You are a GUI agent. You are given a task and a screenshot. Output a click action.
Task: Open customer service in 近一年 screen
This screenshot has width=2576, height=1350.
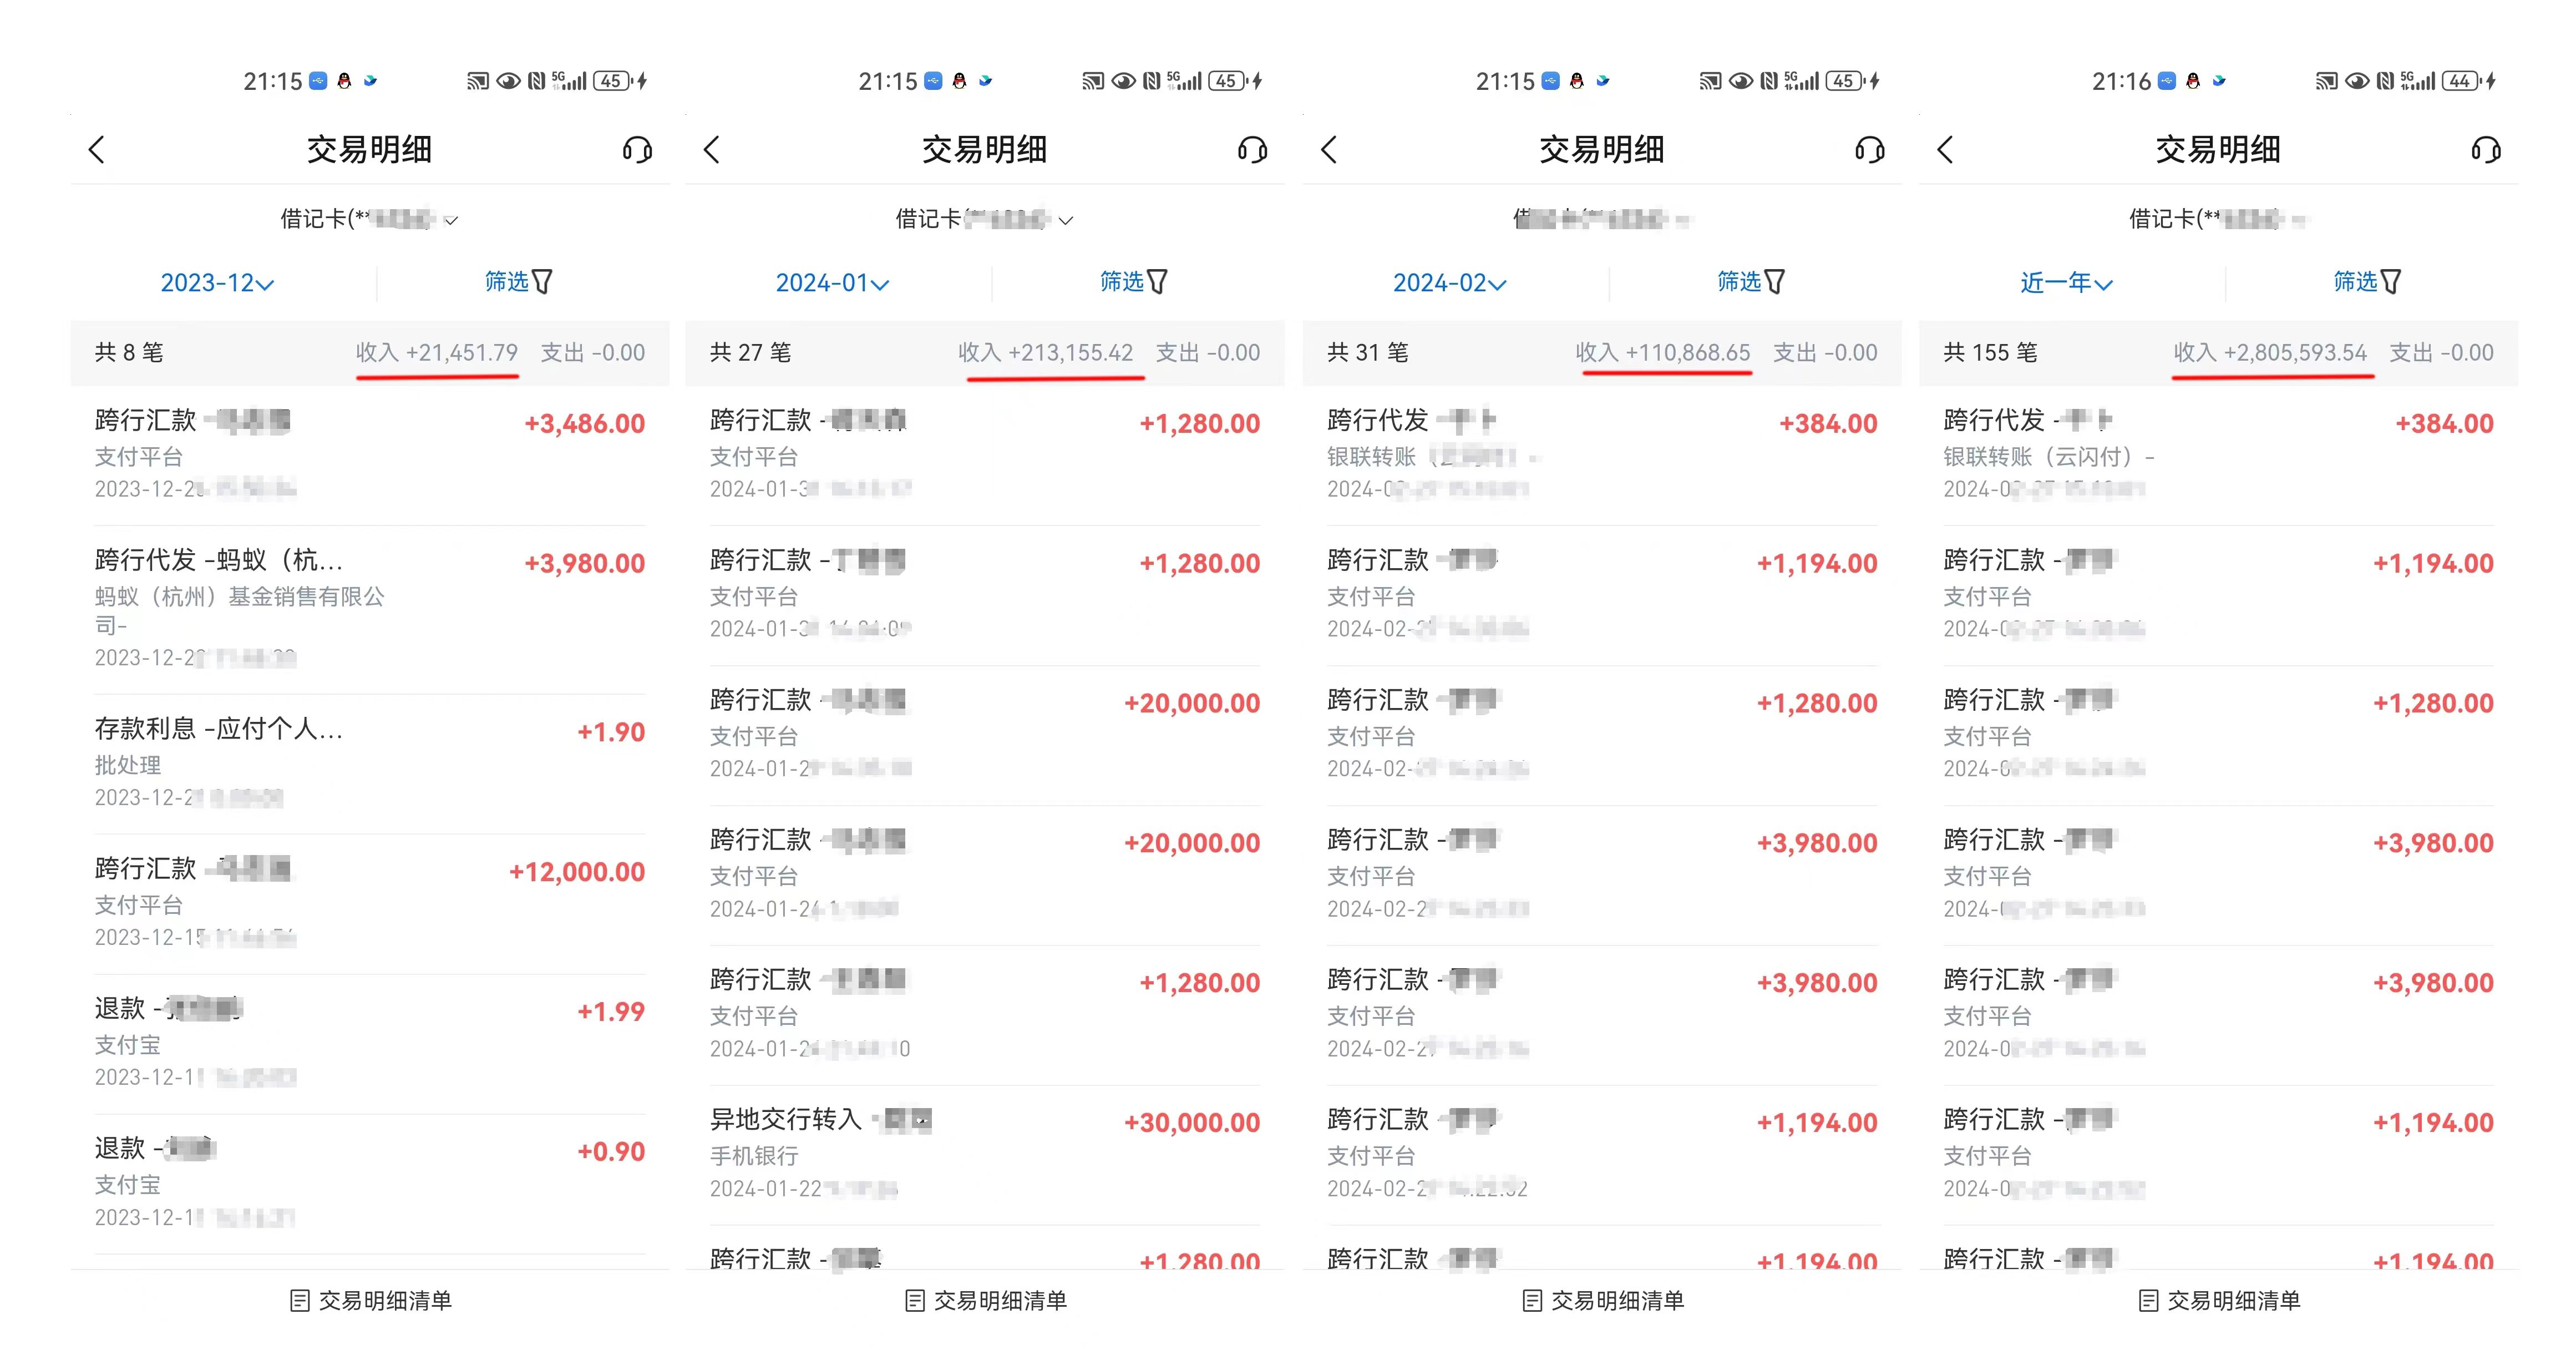tap(2485, 150)
